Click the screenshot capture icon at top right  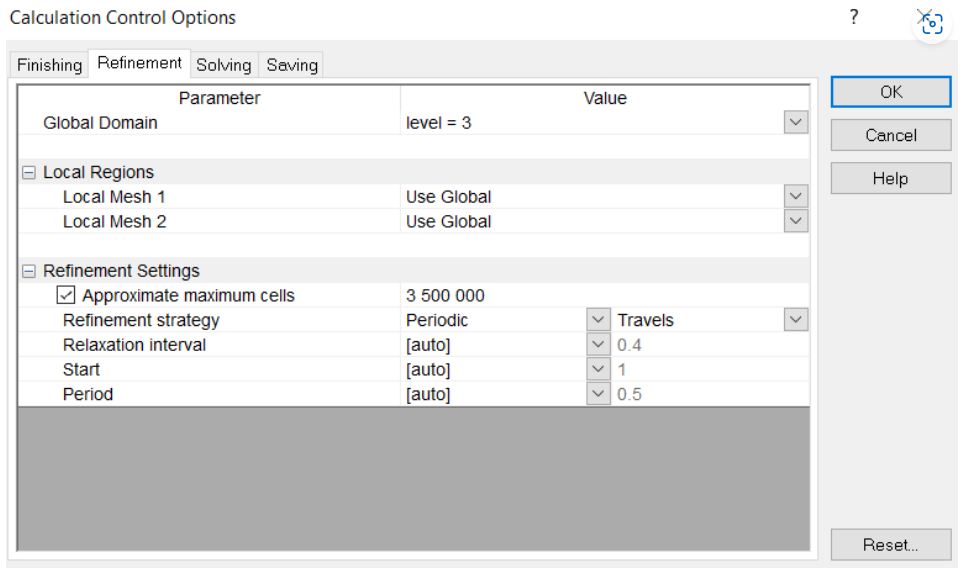tap(932, 23)
